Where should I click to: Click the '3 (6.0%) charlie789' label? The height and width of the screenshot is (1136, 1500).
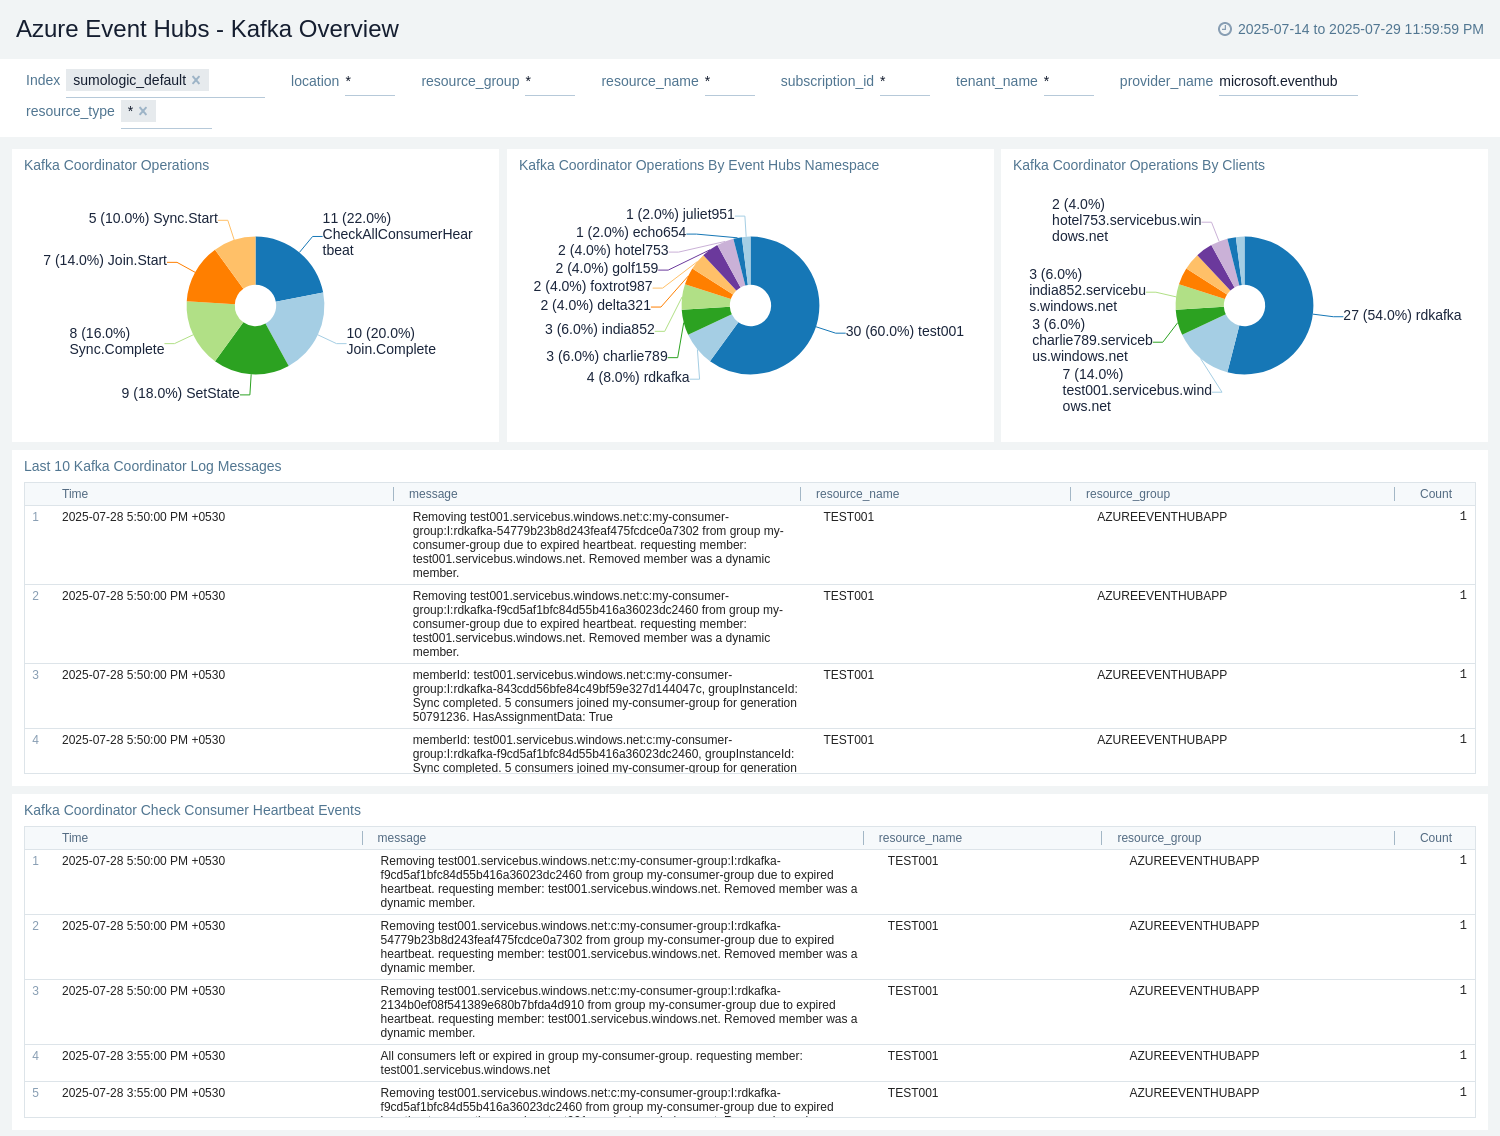[607, 356]
